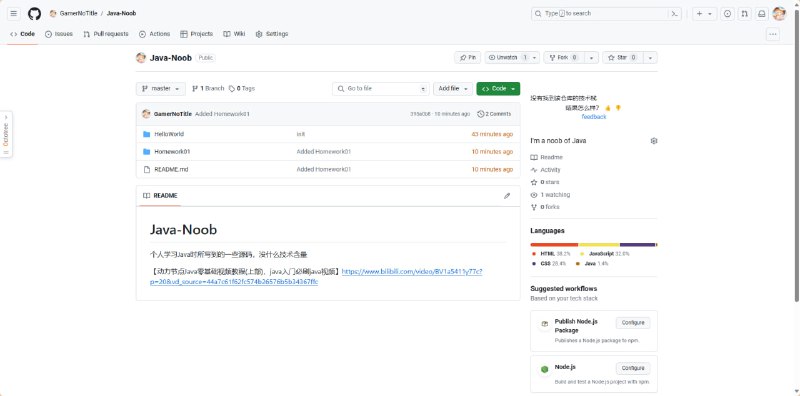Image resolution: width=800 pixels, height=396 pixels.
Task: View the 0 Tags link
Action: [x=242, y=89]
